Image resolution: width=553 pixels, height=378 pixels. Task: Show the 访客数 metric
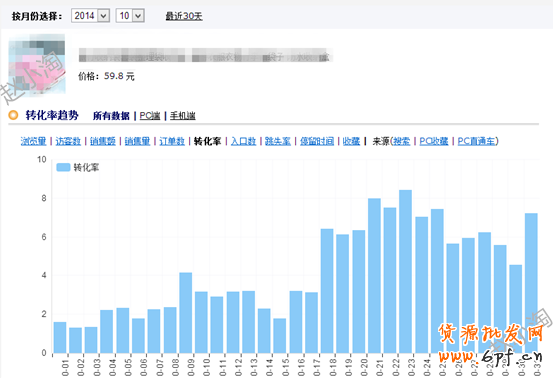68,141
